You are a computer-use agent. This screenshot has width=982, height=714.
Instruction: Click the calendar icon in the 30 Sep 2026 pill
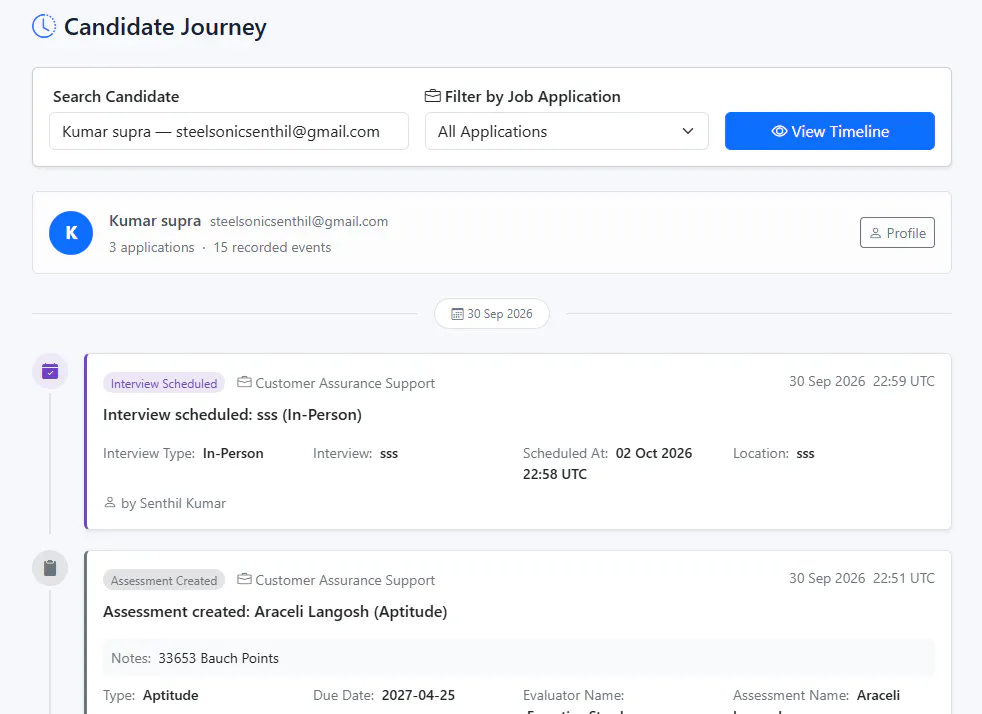click(457, 314)
